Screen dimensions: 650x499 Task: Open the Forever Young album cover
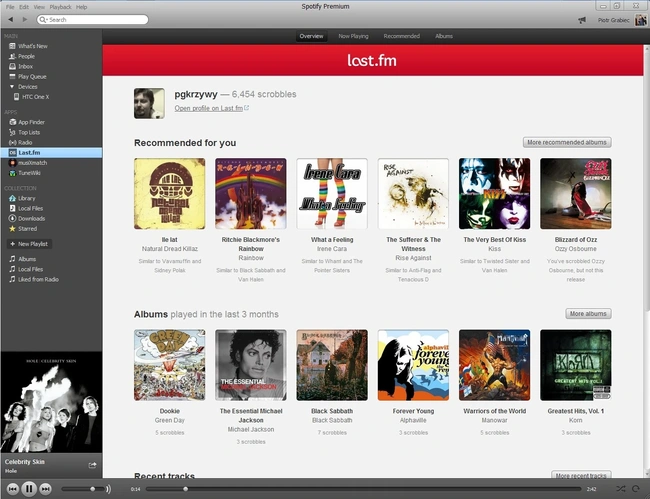coord(413,365)
